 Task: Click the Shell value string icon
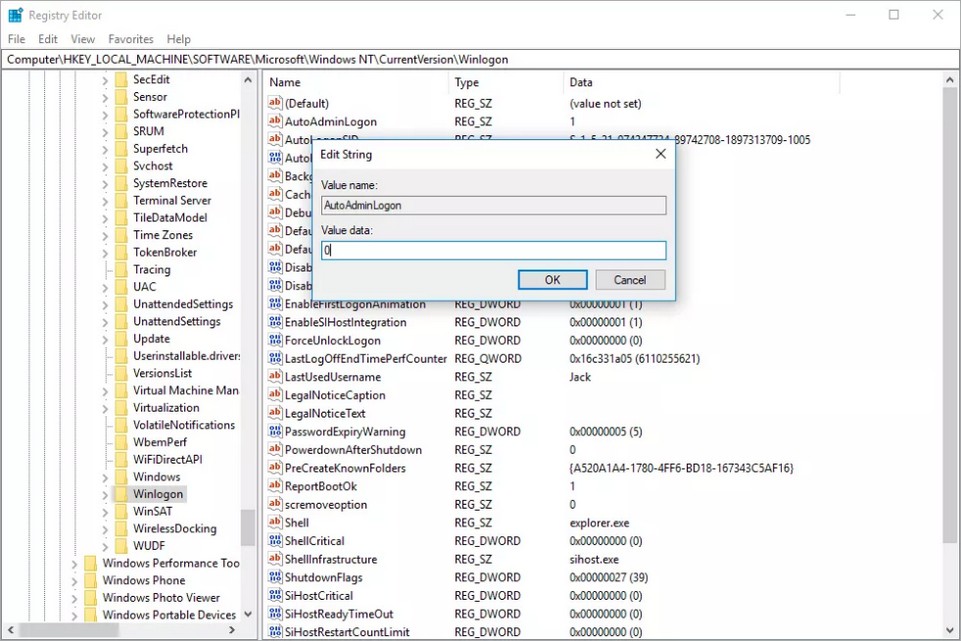[275, 522]
